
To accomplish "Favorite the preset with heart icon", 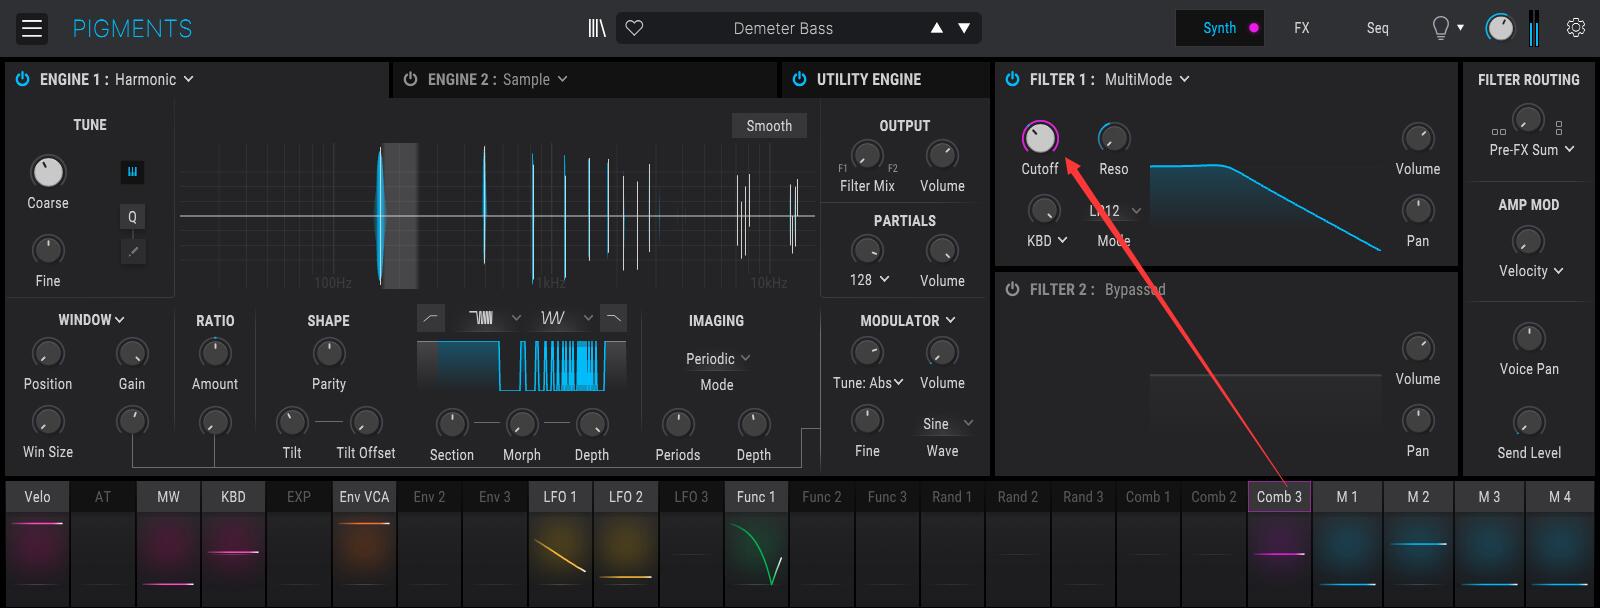I will tap(634, 28).
